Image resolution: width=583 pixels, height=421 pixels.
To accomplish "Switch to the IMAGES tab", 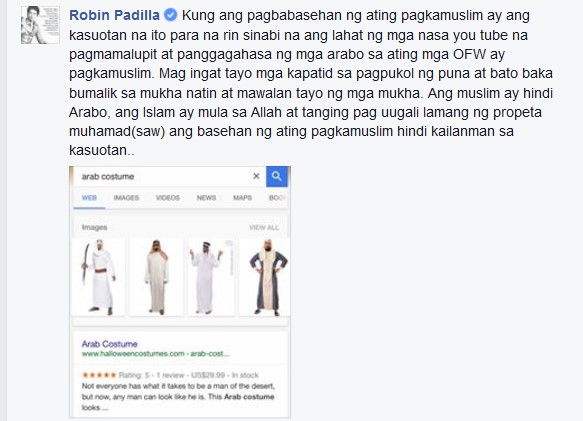I will pyautogui.click(x=126, y=198).
